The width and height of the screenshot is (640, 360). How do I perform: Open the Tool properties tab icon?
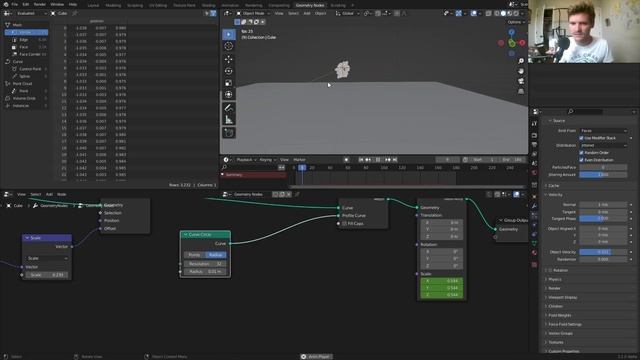point(534,124)
